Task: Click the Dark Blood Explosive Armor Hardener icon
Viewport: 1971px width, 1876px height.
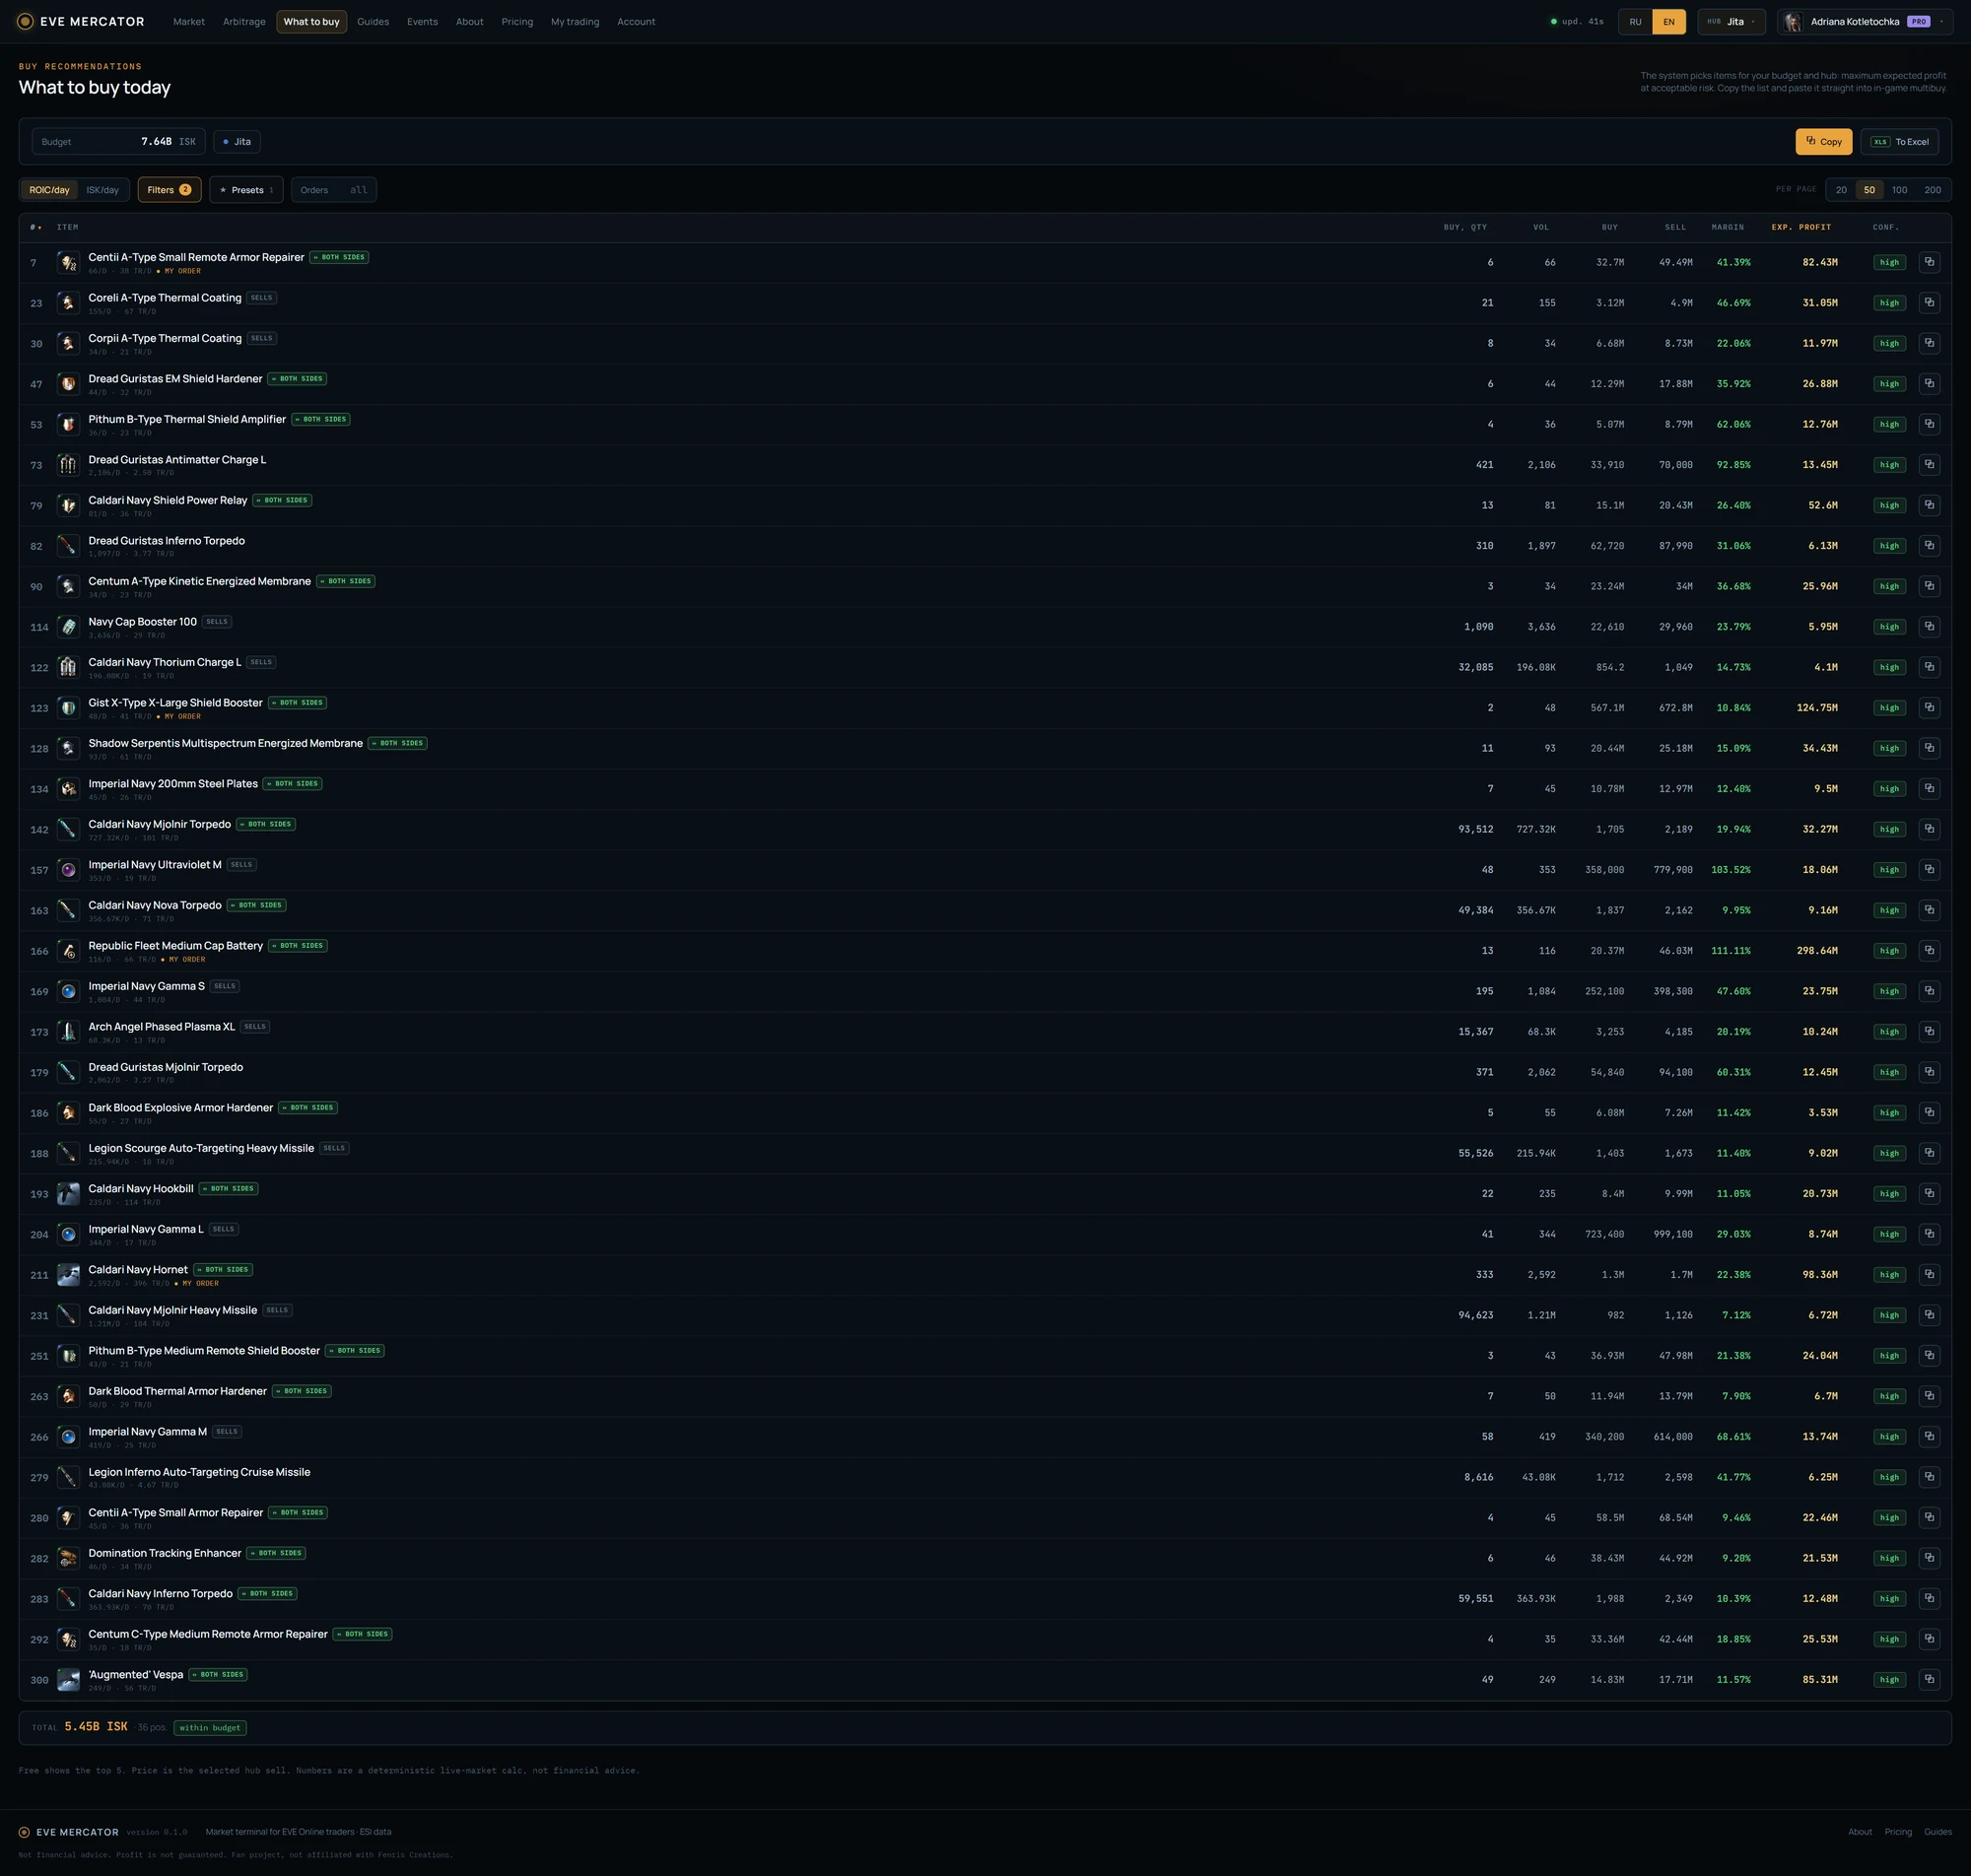Action: point(68,1112)
